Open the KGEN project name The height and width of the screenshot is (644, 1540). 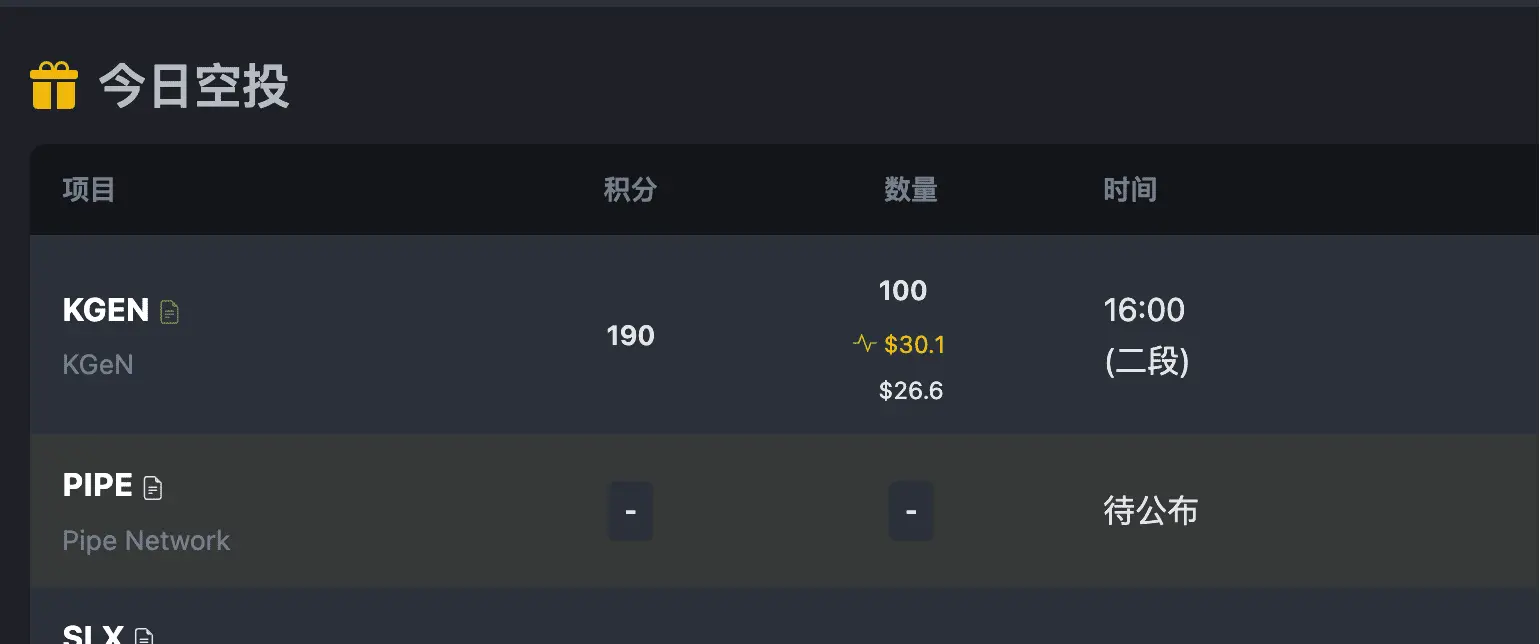click(x=106, y=310)
